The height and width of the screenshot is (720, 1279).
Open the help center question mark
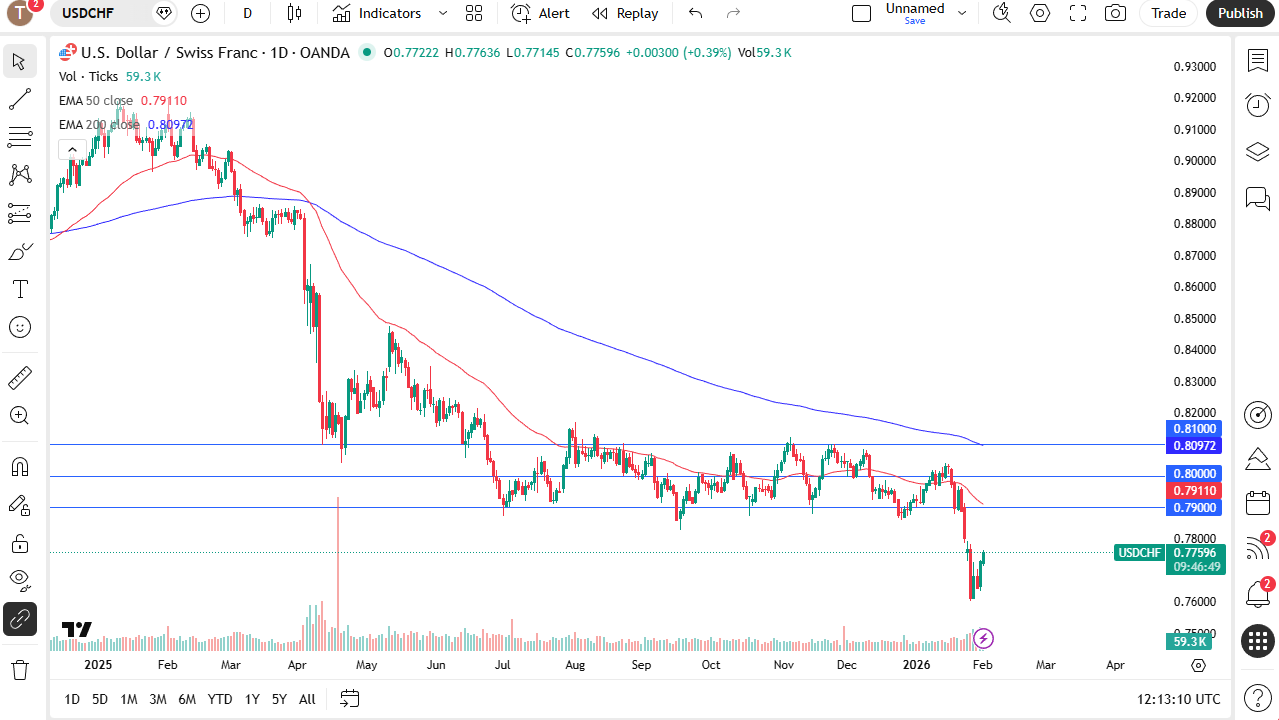[1258, 697]
